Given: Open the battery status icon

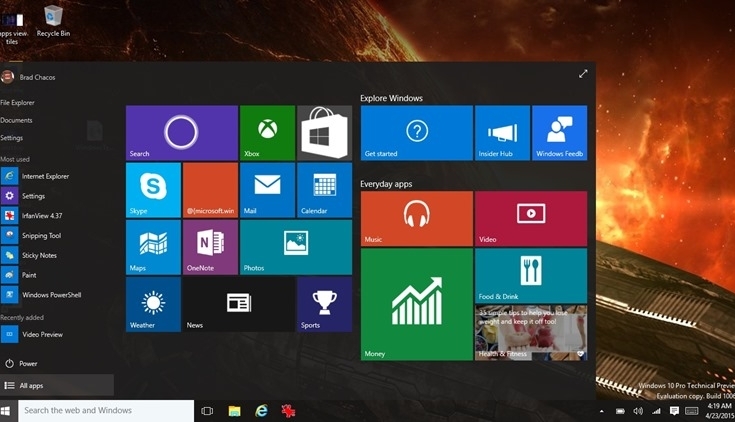Looking at the screenshot, I should [620, 411].
